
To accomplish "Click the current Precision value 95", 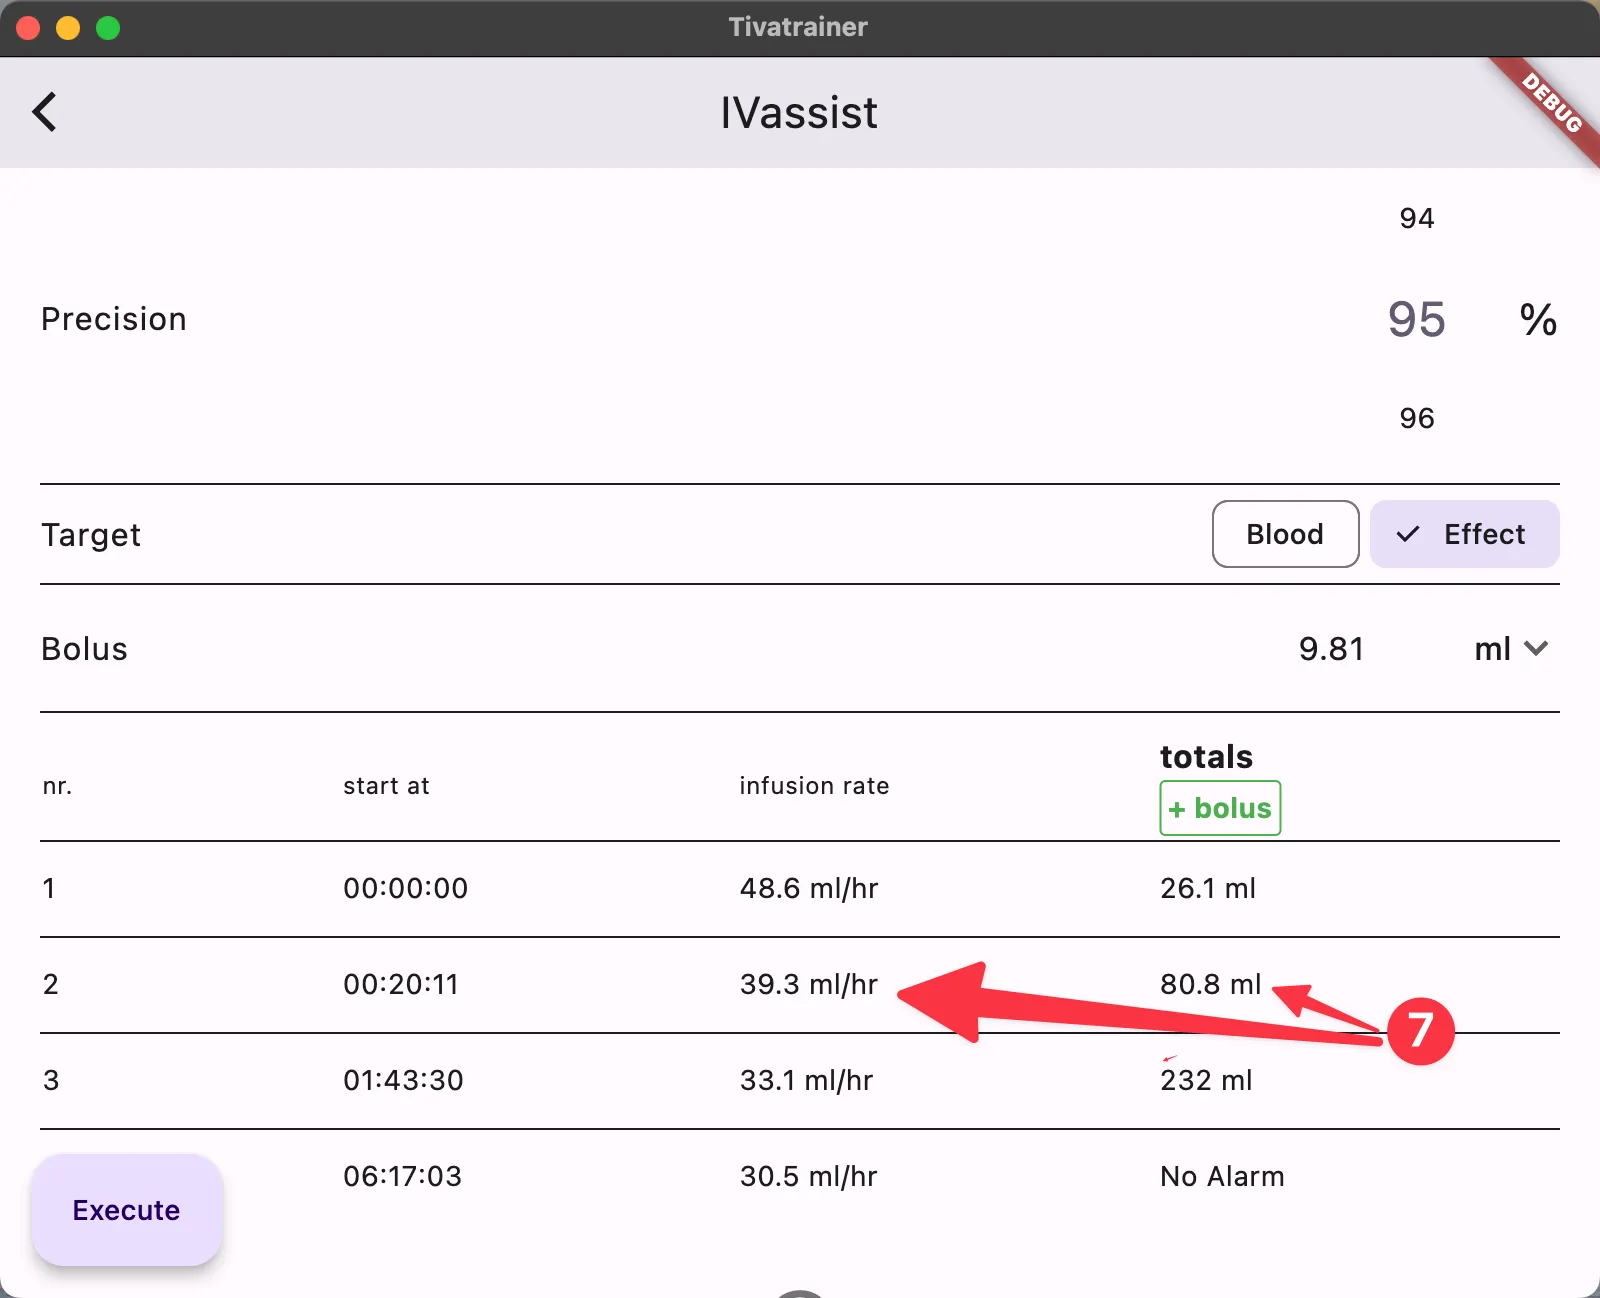I will pos(1416,320).
